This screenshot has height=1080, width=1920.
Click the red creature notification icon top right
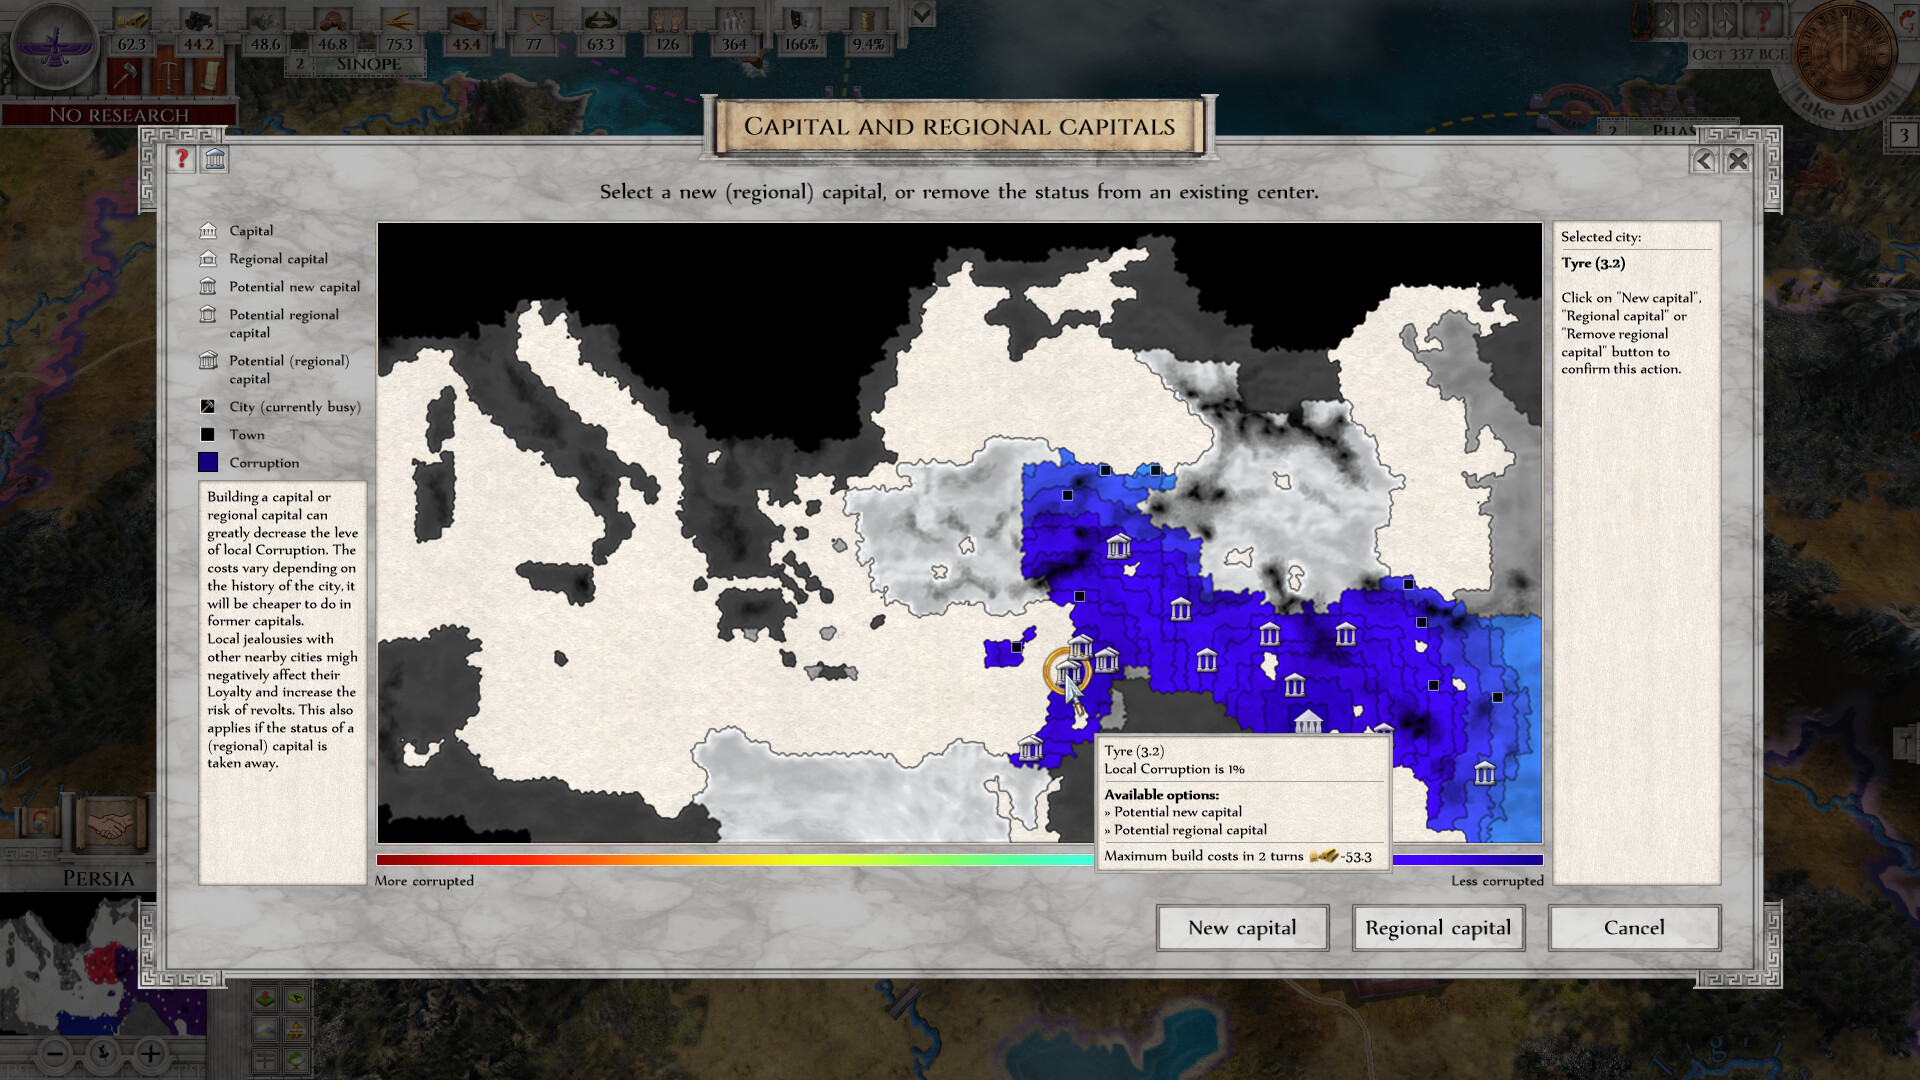1905,22
